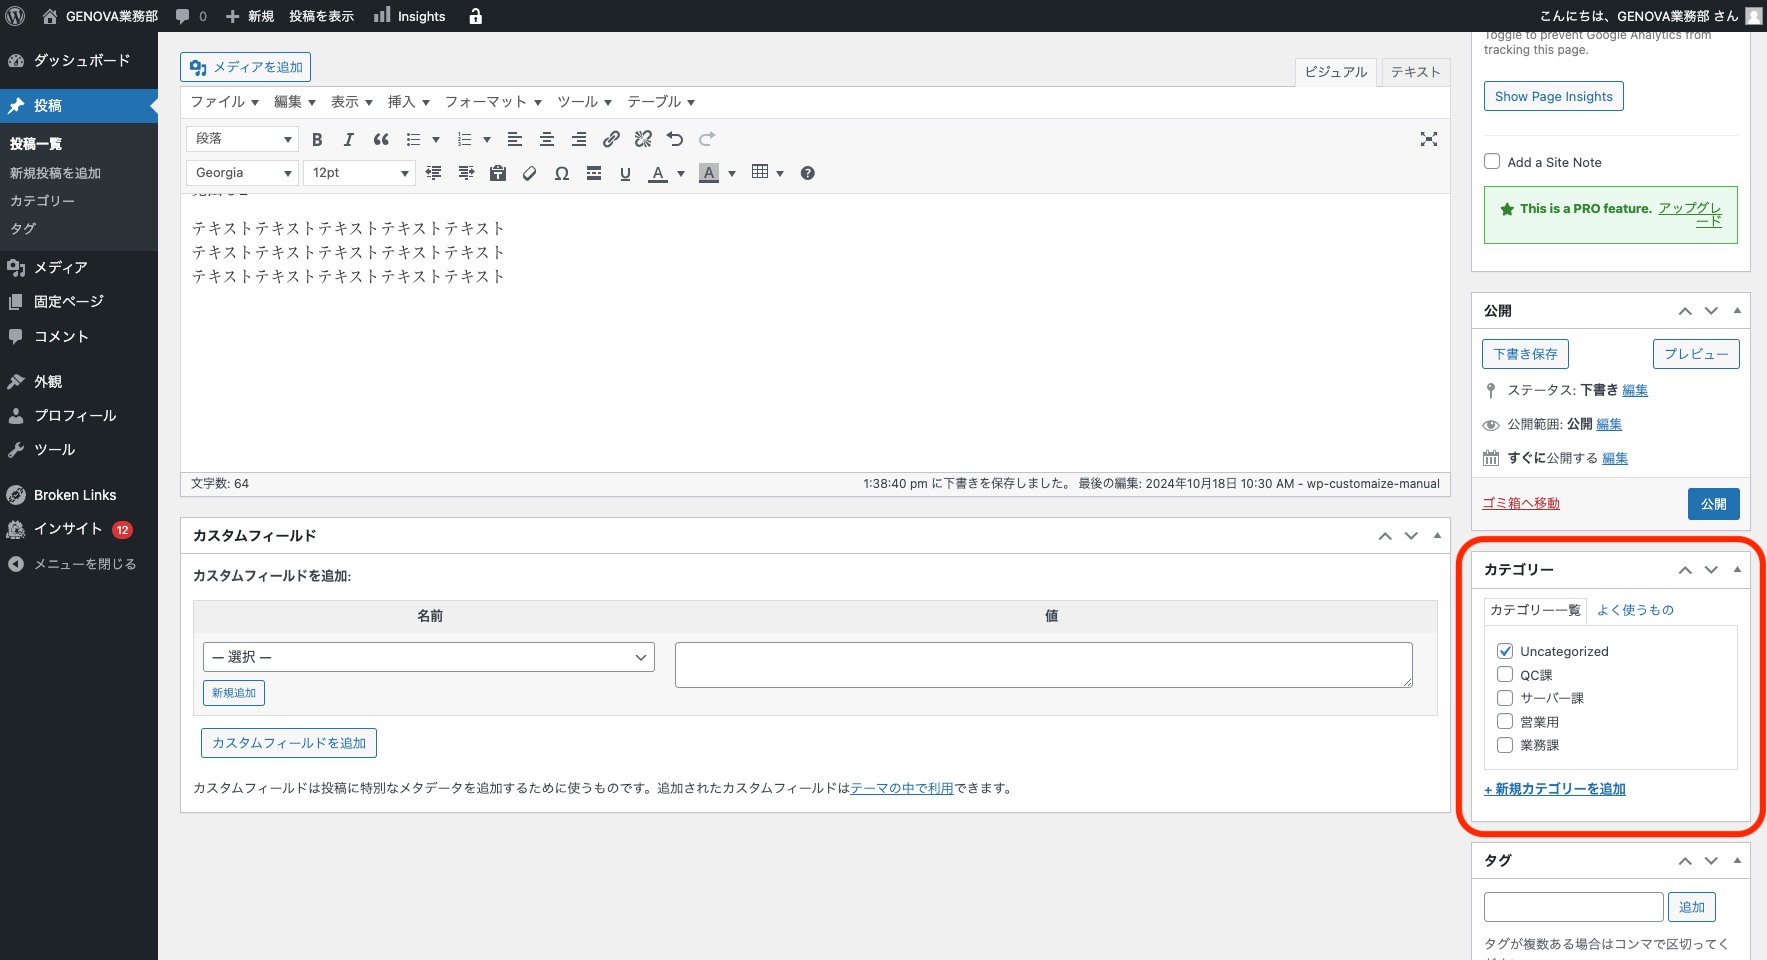Open the text color picker swatch
Screen dimensions: 1767x960
[x=658, y=173]
